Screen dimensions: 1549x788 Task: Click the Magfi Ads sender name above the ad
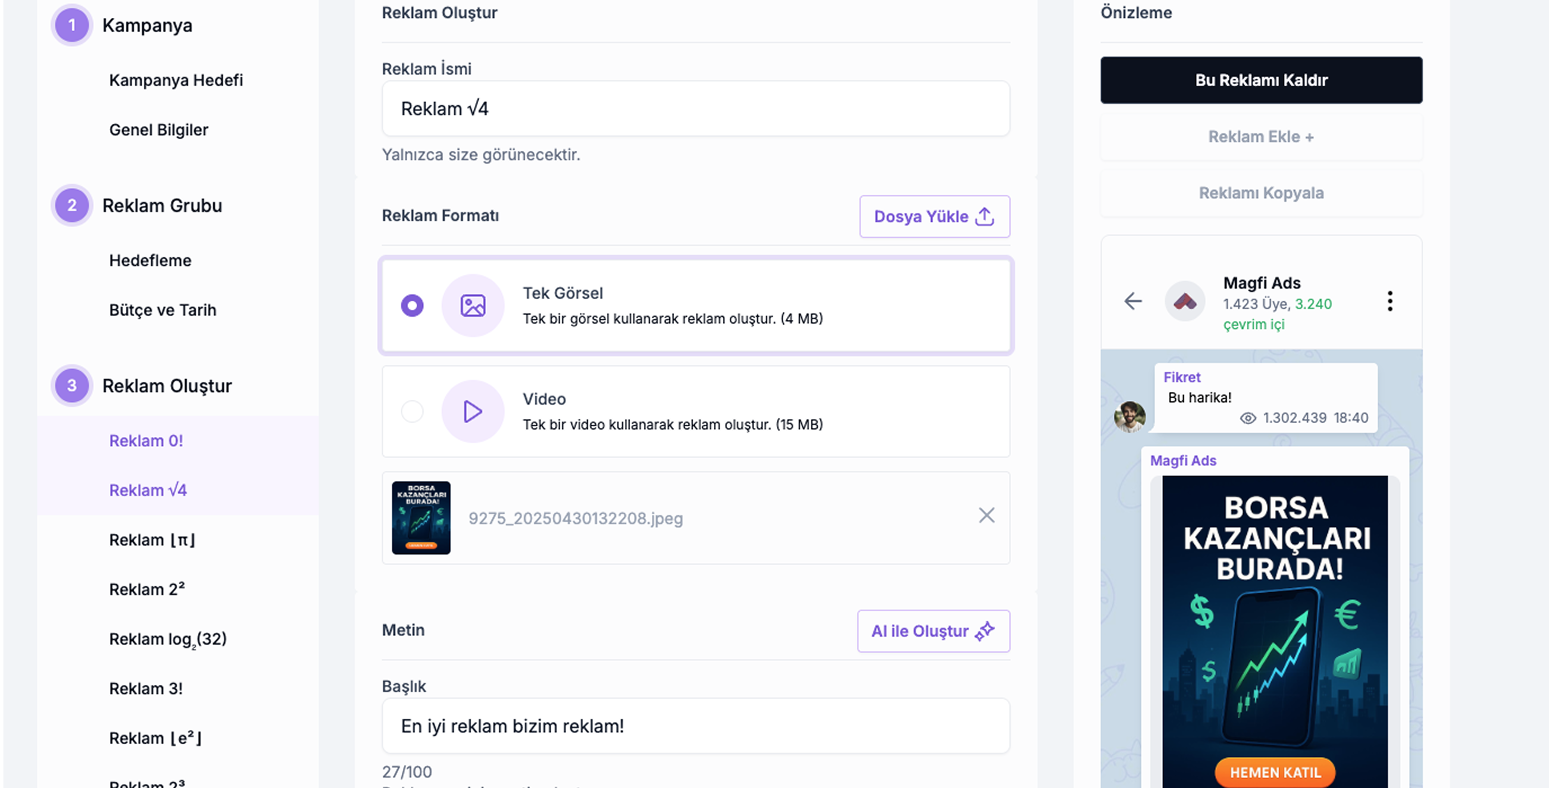coord(1183,461)
